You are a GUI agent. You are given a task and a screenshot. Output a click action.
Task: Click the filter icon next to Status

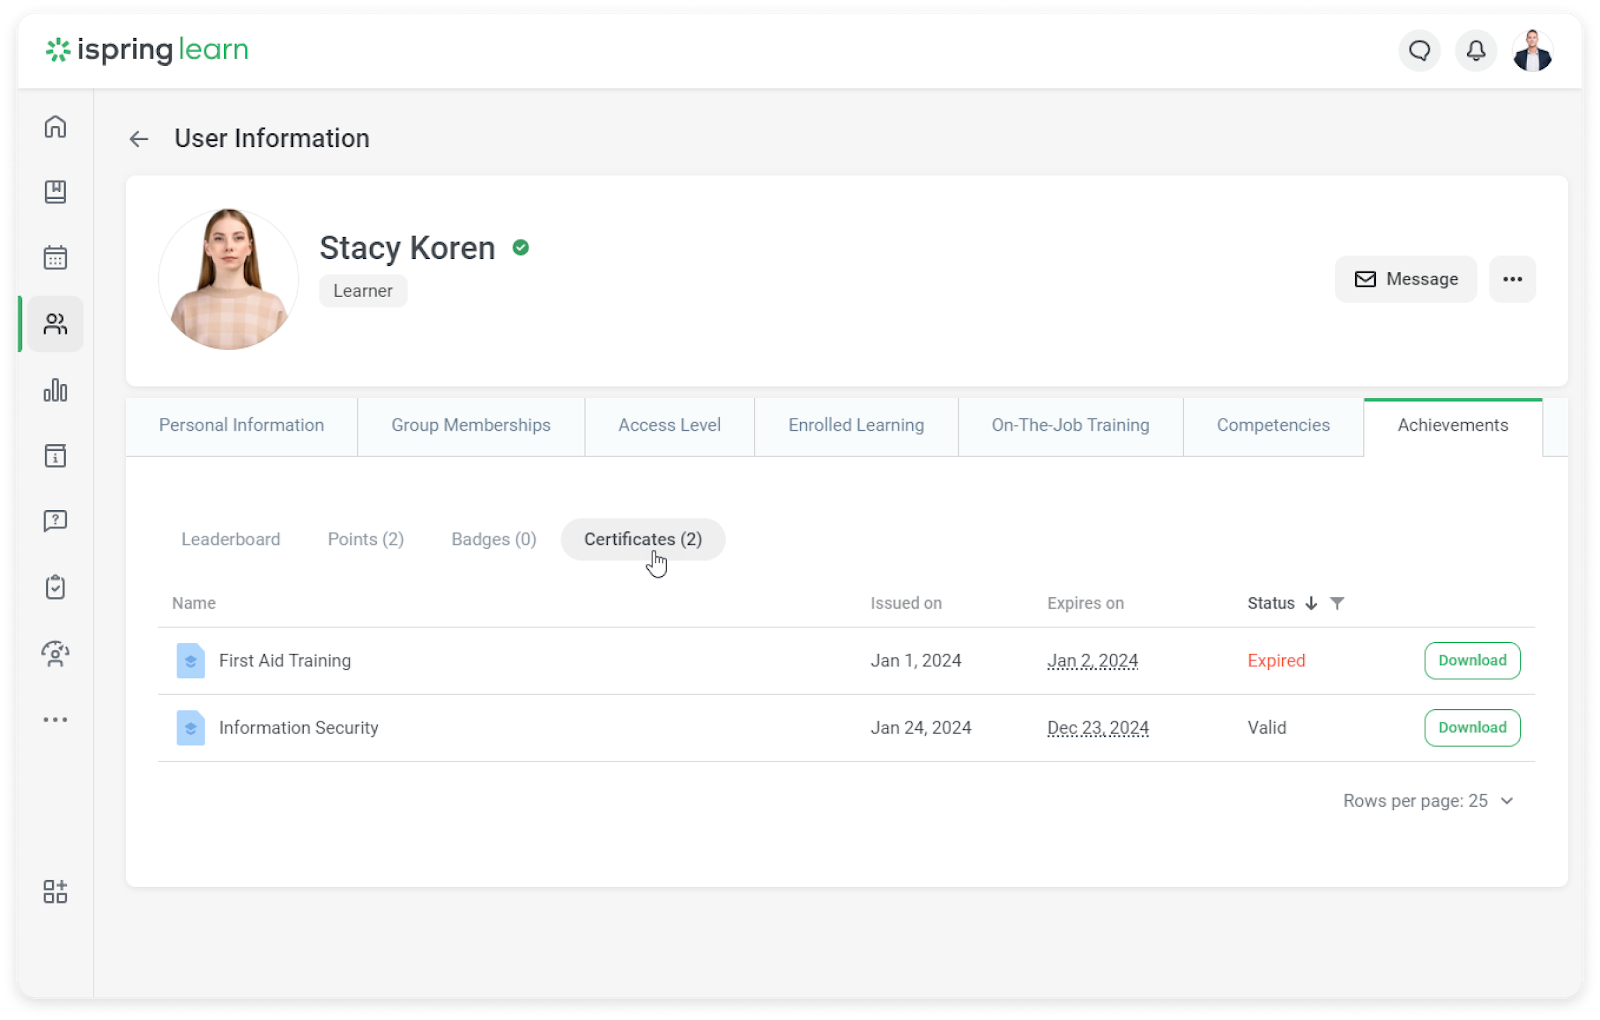[x=1337, y=603]
